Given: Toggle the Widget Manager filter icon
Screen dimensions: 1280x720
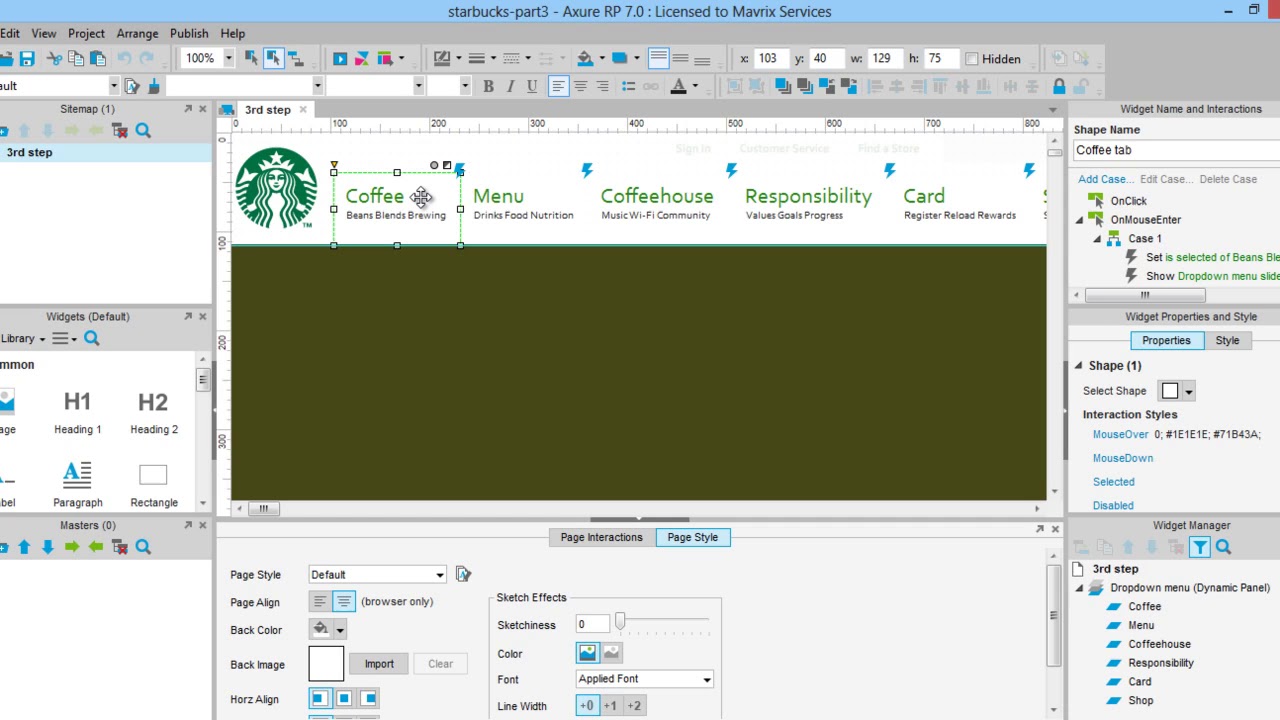Looking at the screenshot, I should pyautogui.click(x=1199, y=547).
